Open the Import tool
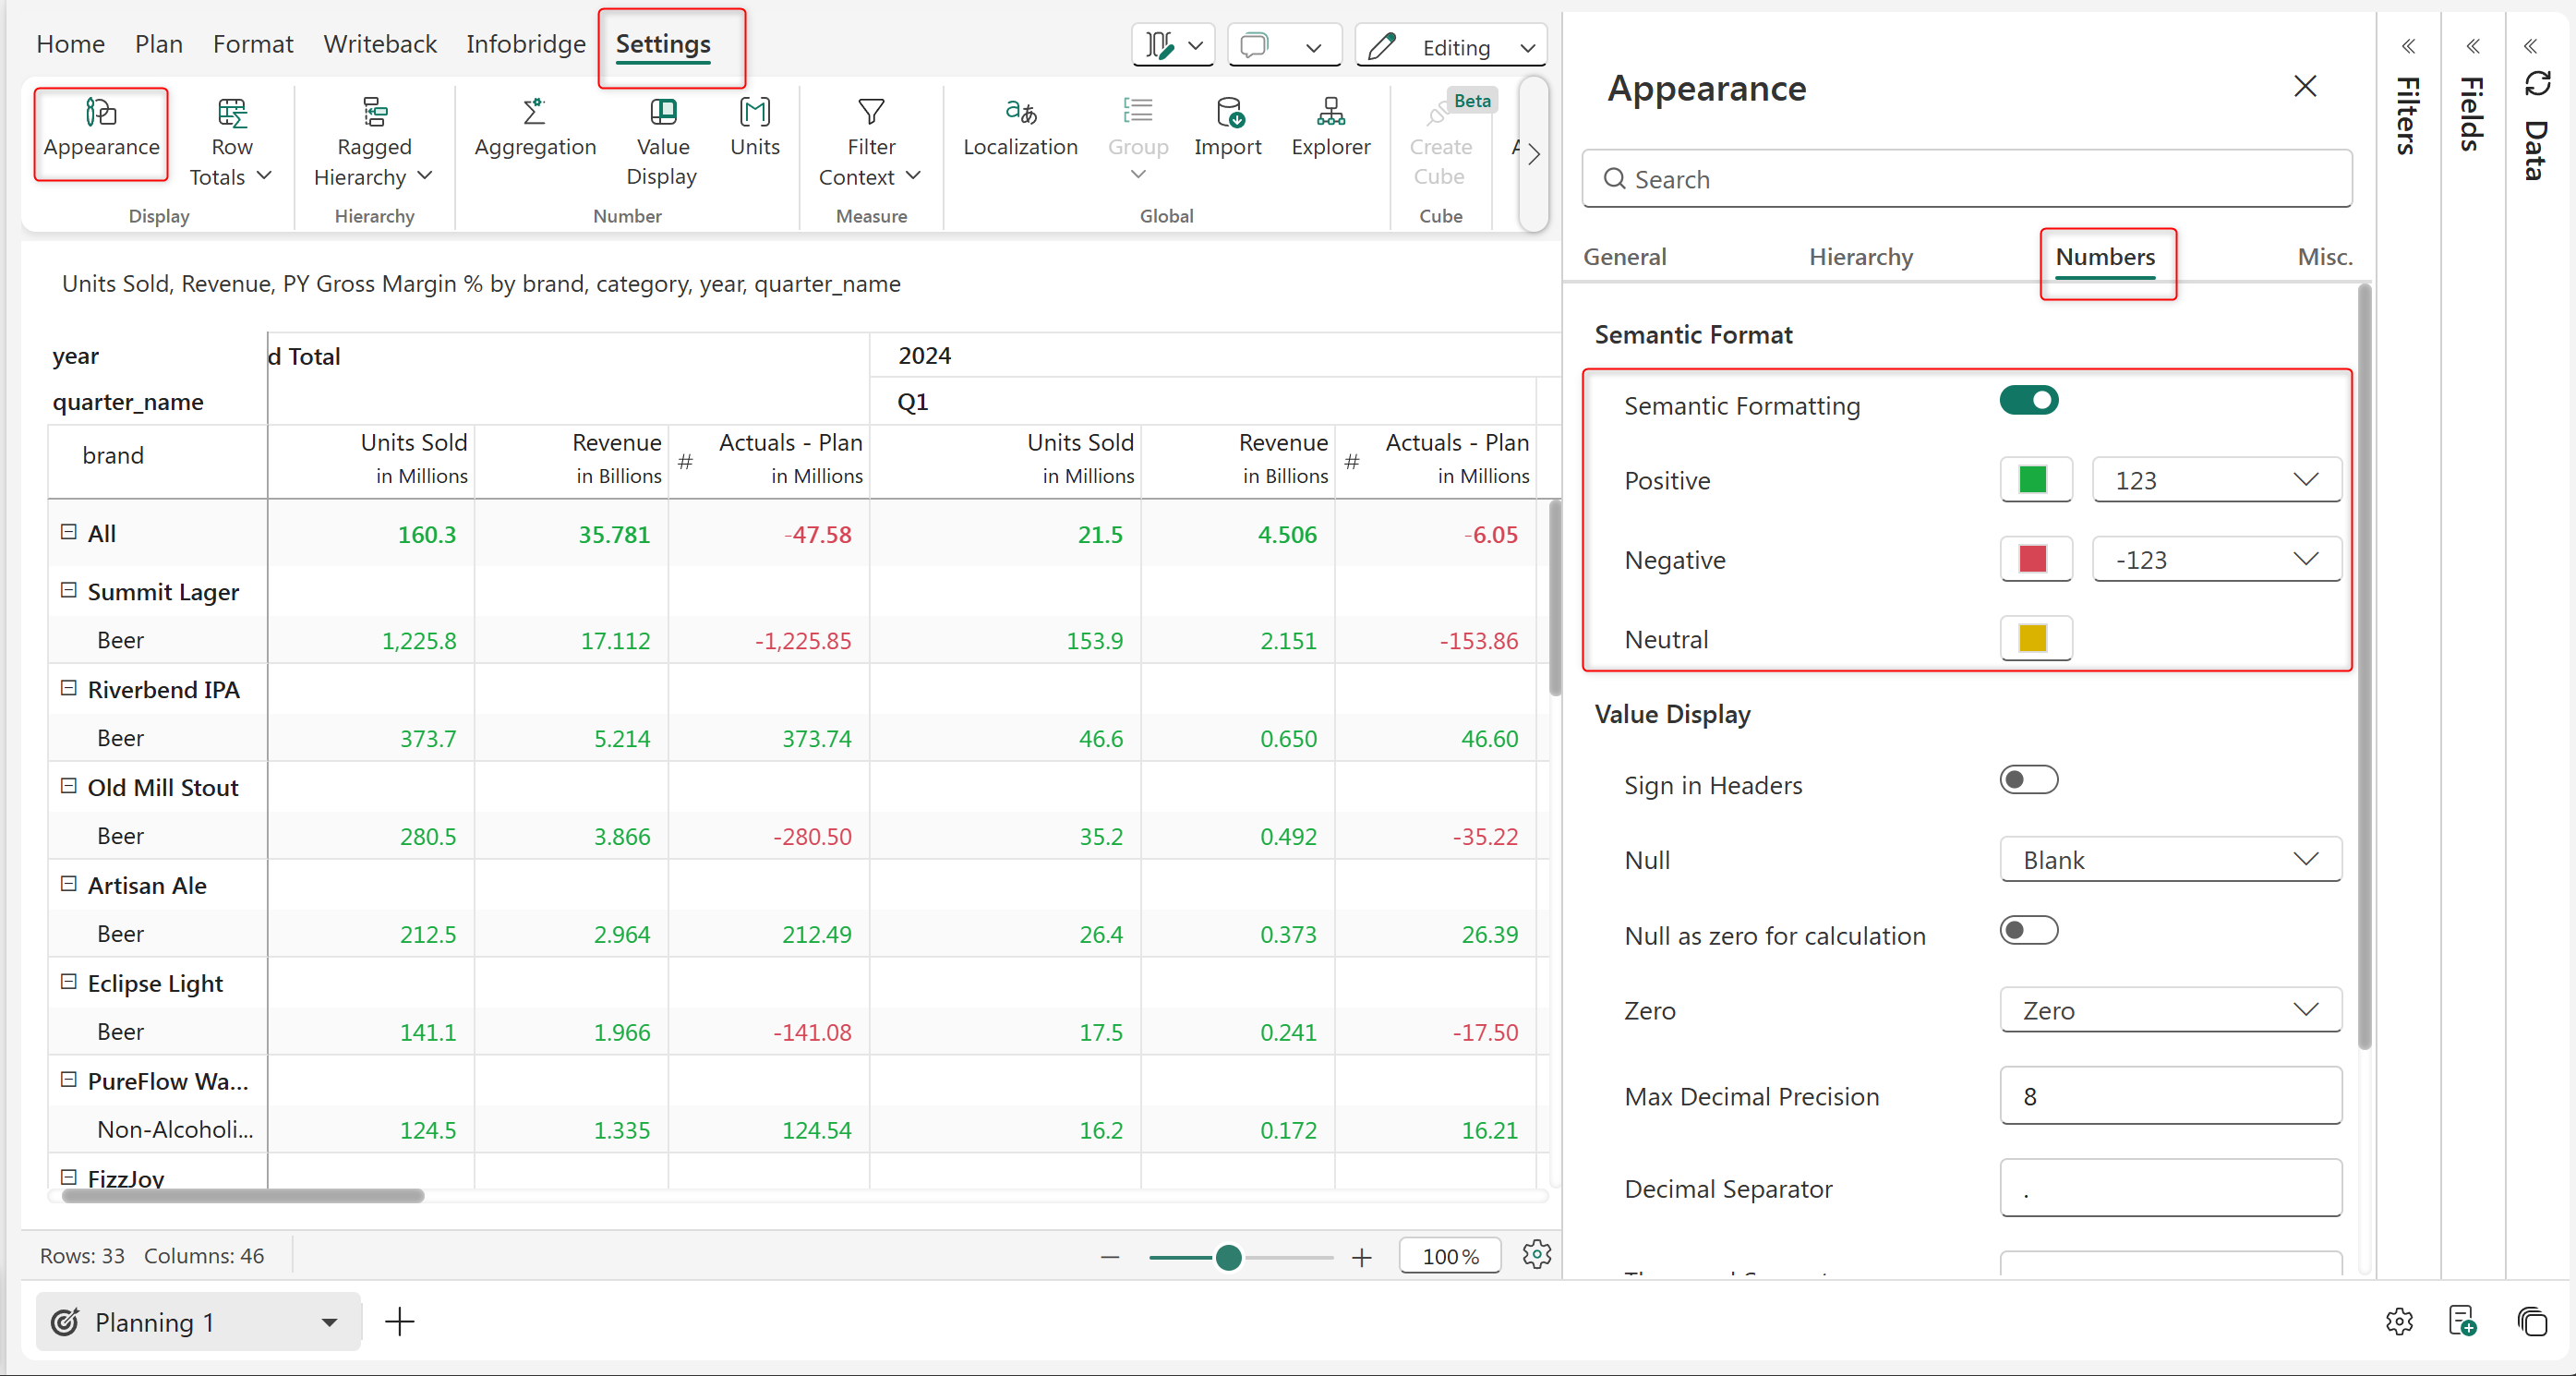The image size is (2576, 1376). pyautogui.click(x=1227, y=112)
